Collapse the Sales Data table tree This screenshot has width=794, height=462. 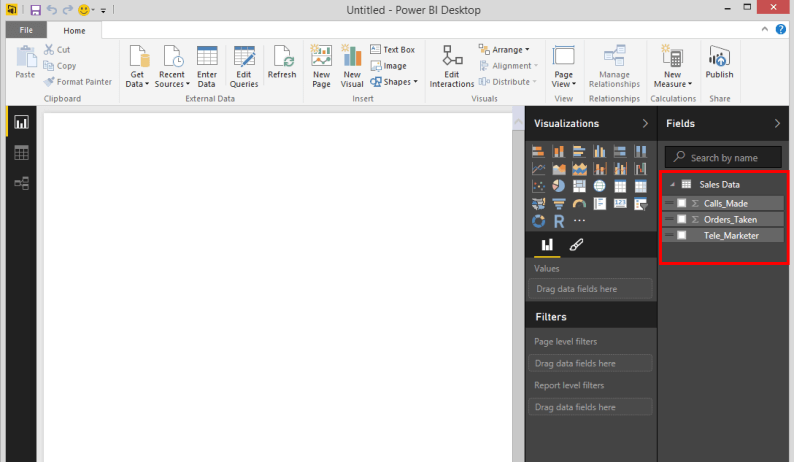coord(672,185)
